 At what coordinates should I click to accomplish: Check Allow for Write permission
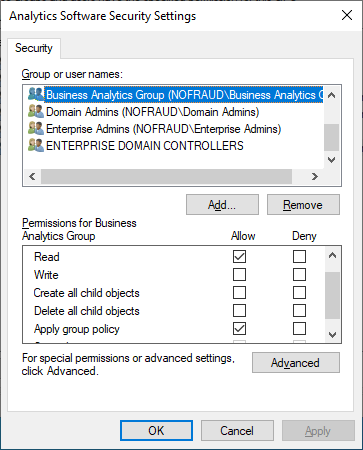tap(239, 275)
